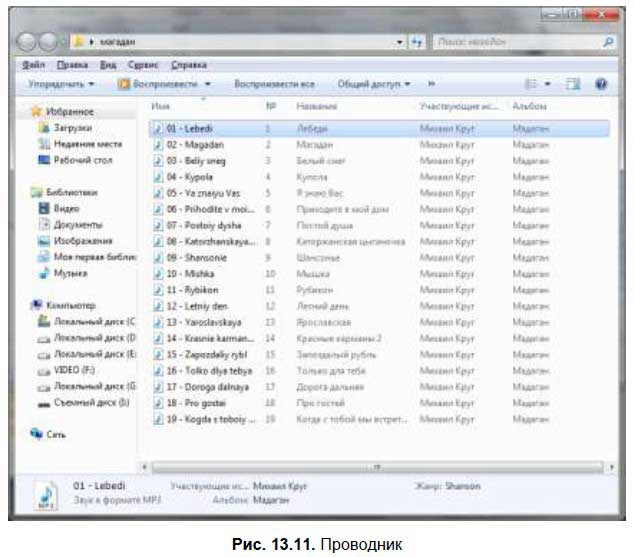Screen dimensions: 634x557
Task: Click the Компьютер icon in sidebar
Action: (x=36, y=305)
